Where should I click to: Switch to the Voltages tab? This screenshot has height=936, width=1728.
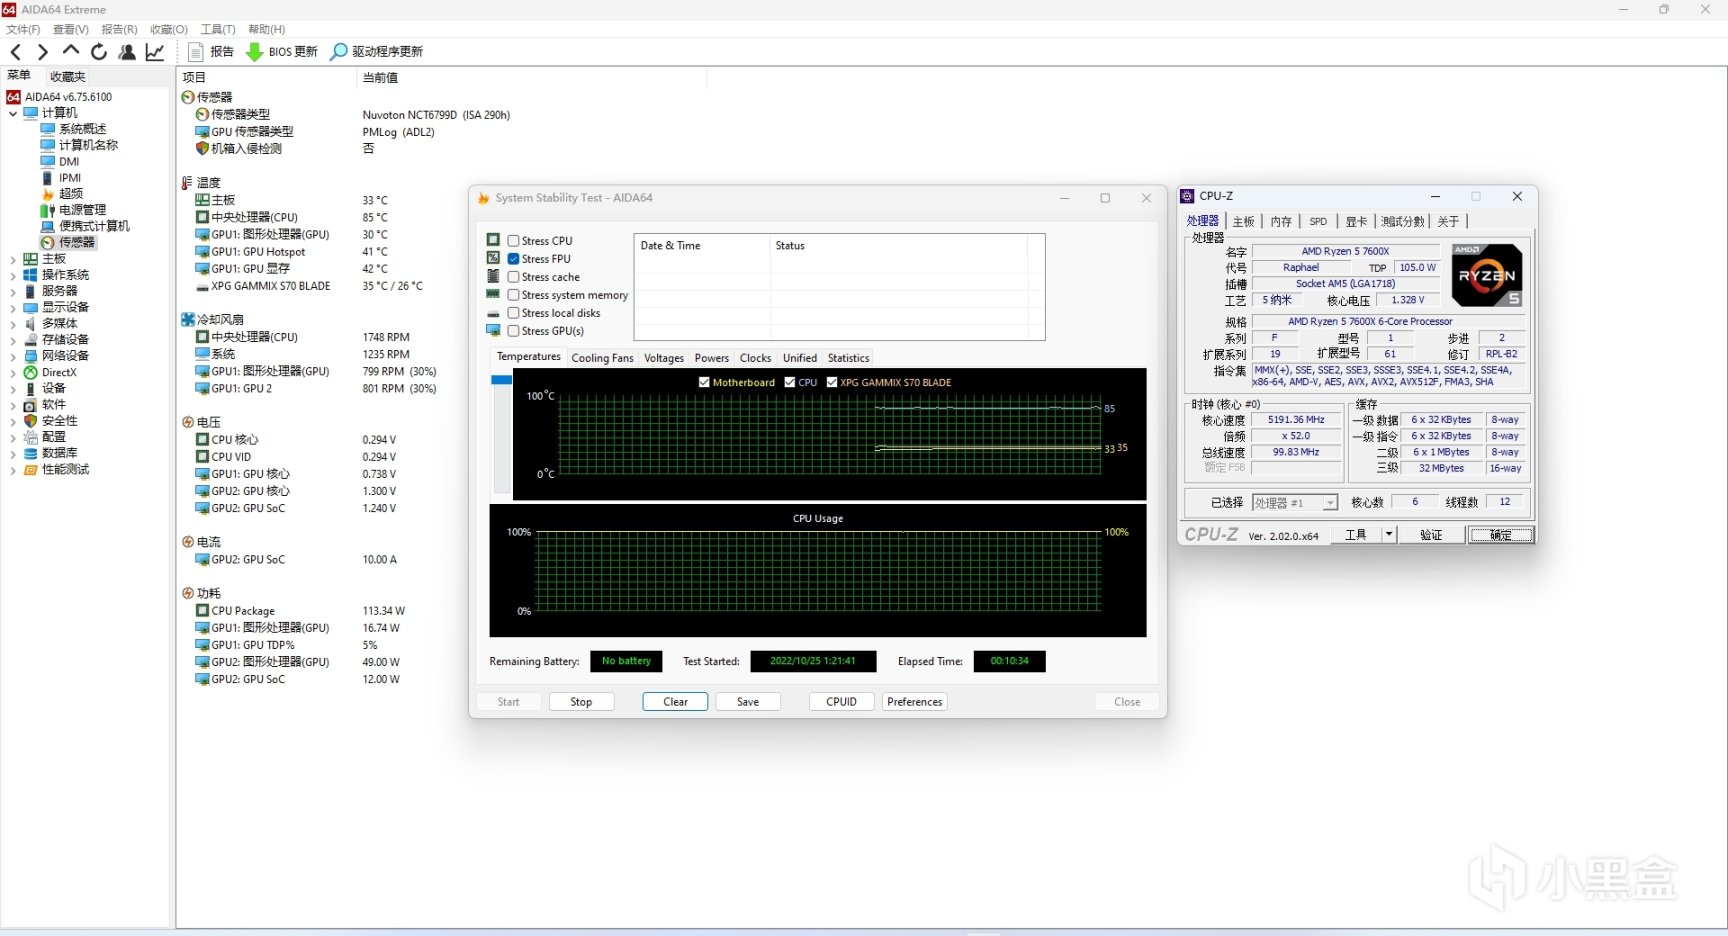pos(664,358)
